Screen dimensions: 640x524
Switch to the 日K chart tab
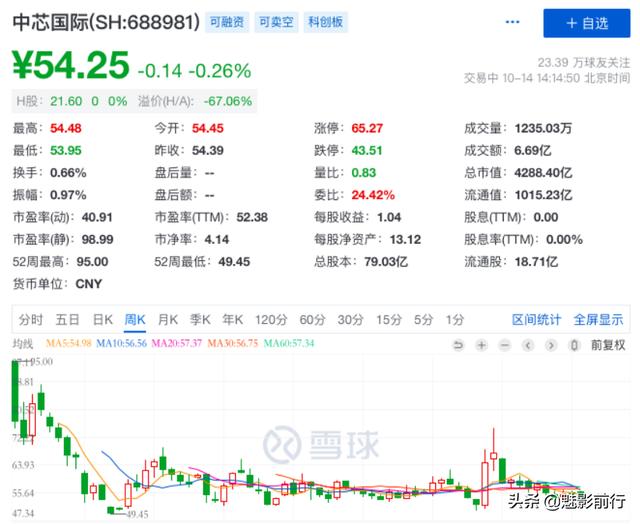(x=102, y=320)
